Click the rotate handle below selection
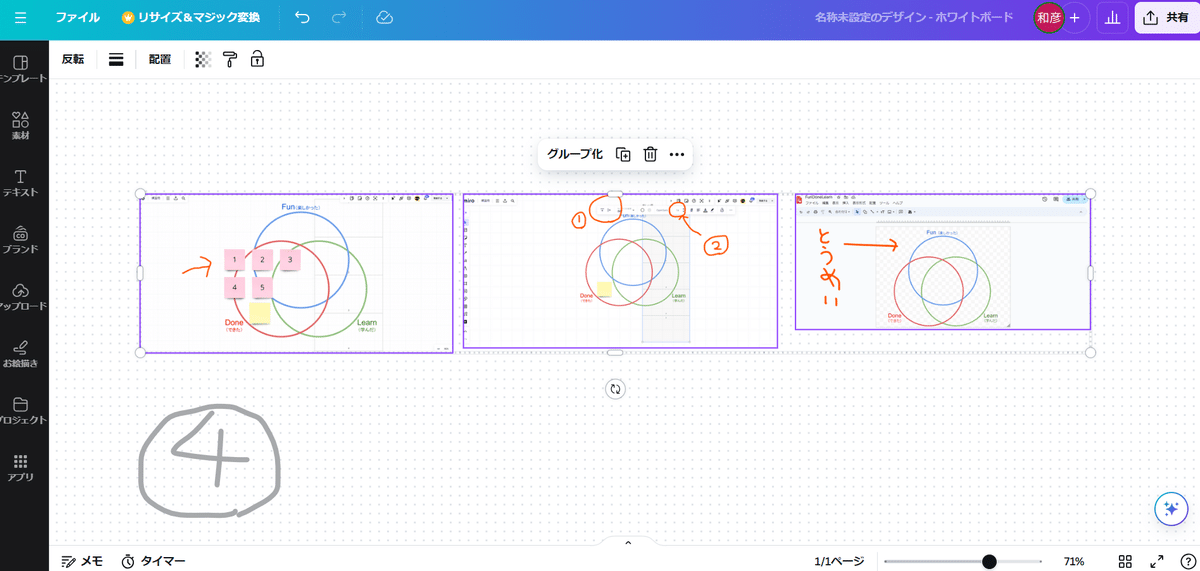The height and width of the screenshot is (571, 1200). pyautogui.click(x=615, y=389)
